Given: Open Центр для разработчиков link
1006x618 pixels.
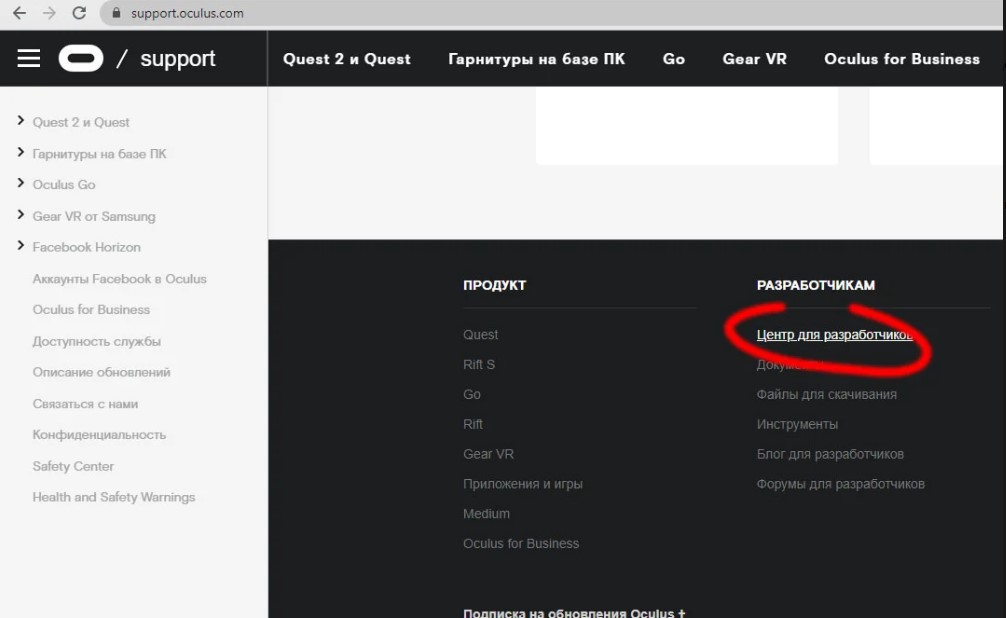Looking at the screenshot, I should tap(833, 335).
